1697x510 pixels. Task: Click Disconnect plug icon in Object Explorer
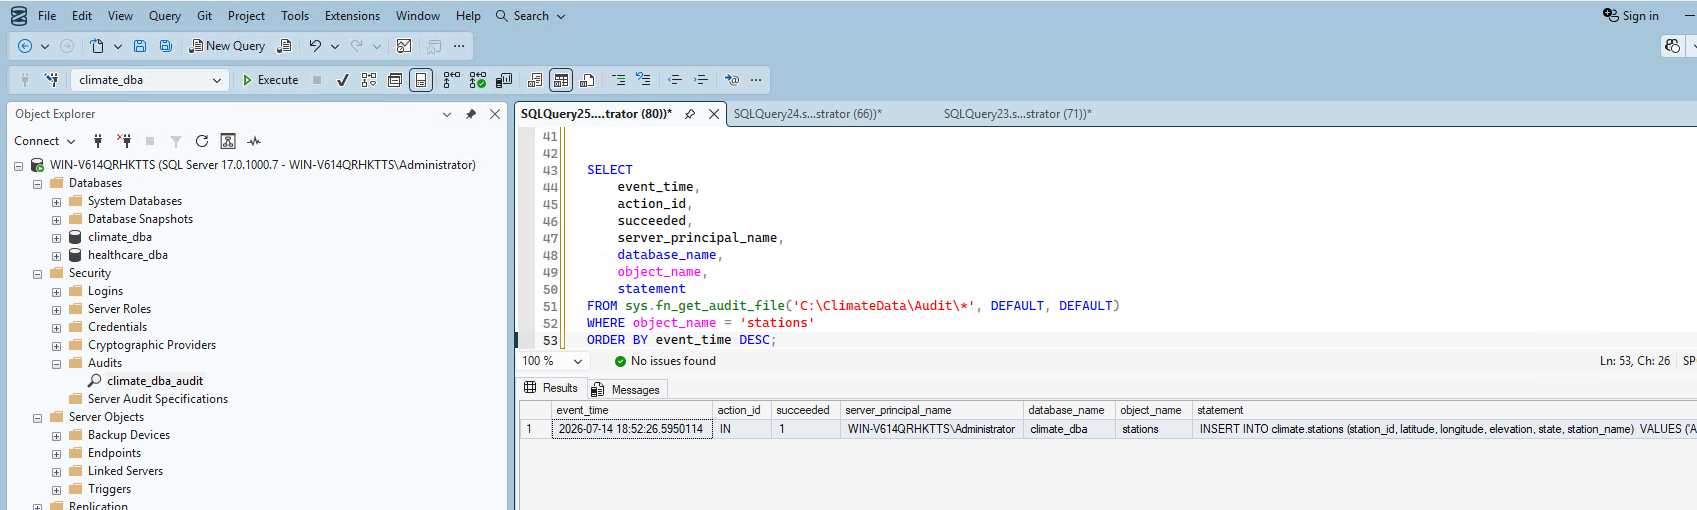pos(124,141)
